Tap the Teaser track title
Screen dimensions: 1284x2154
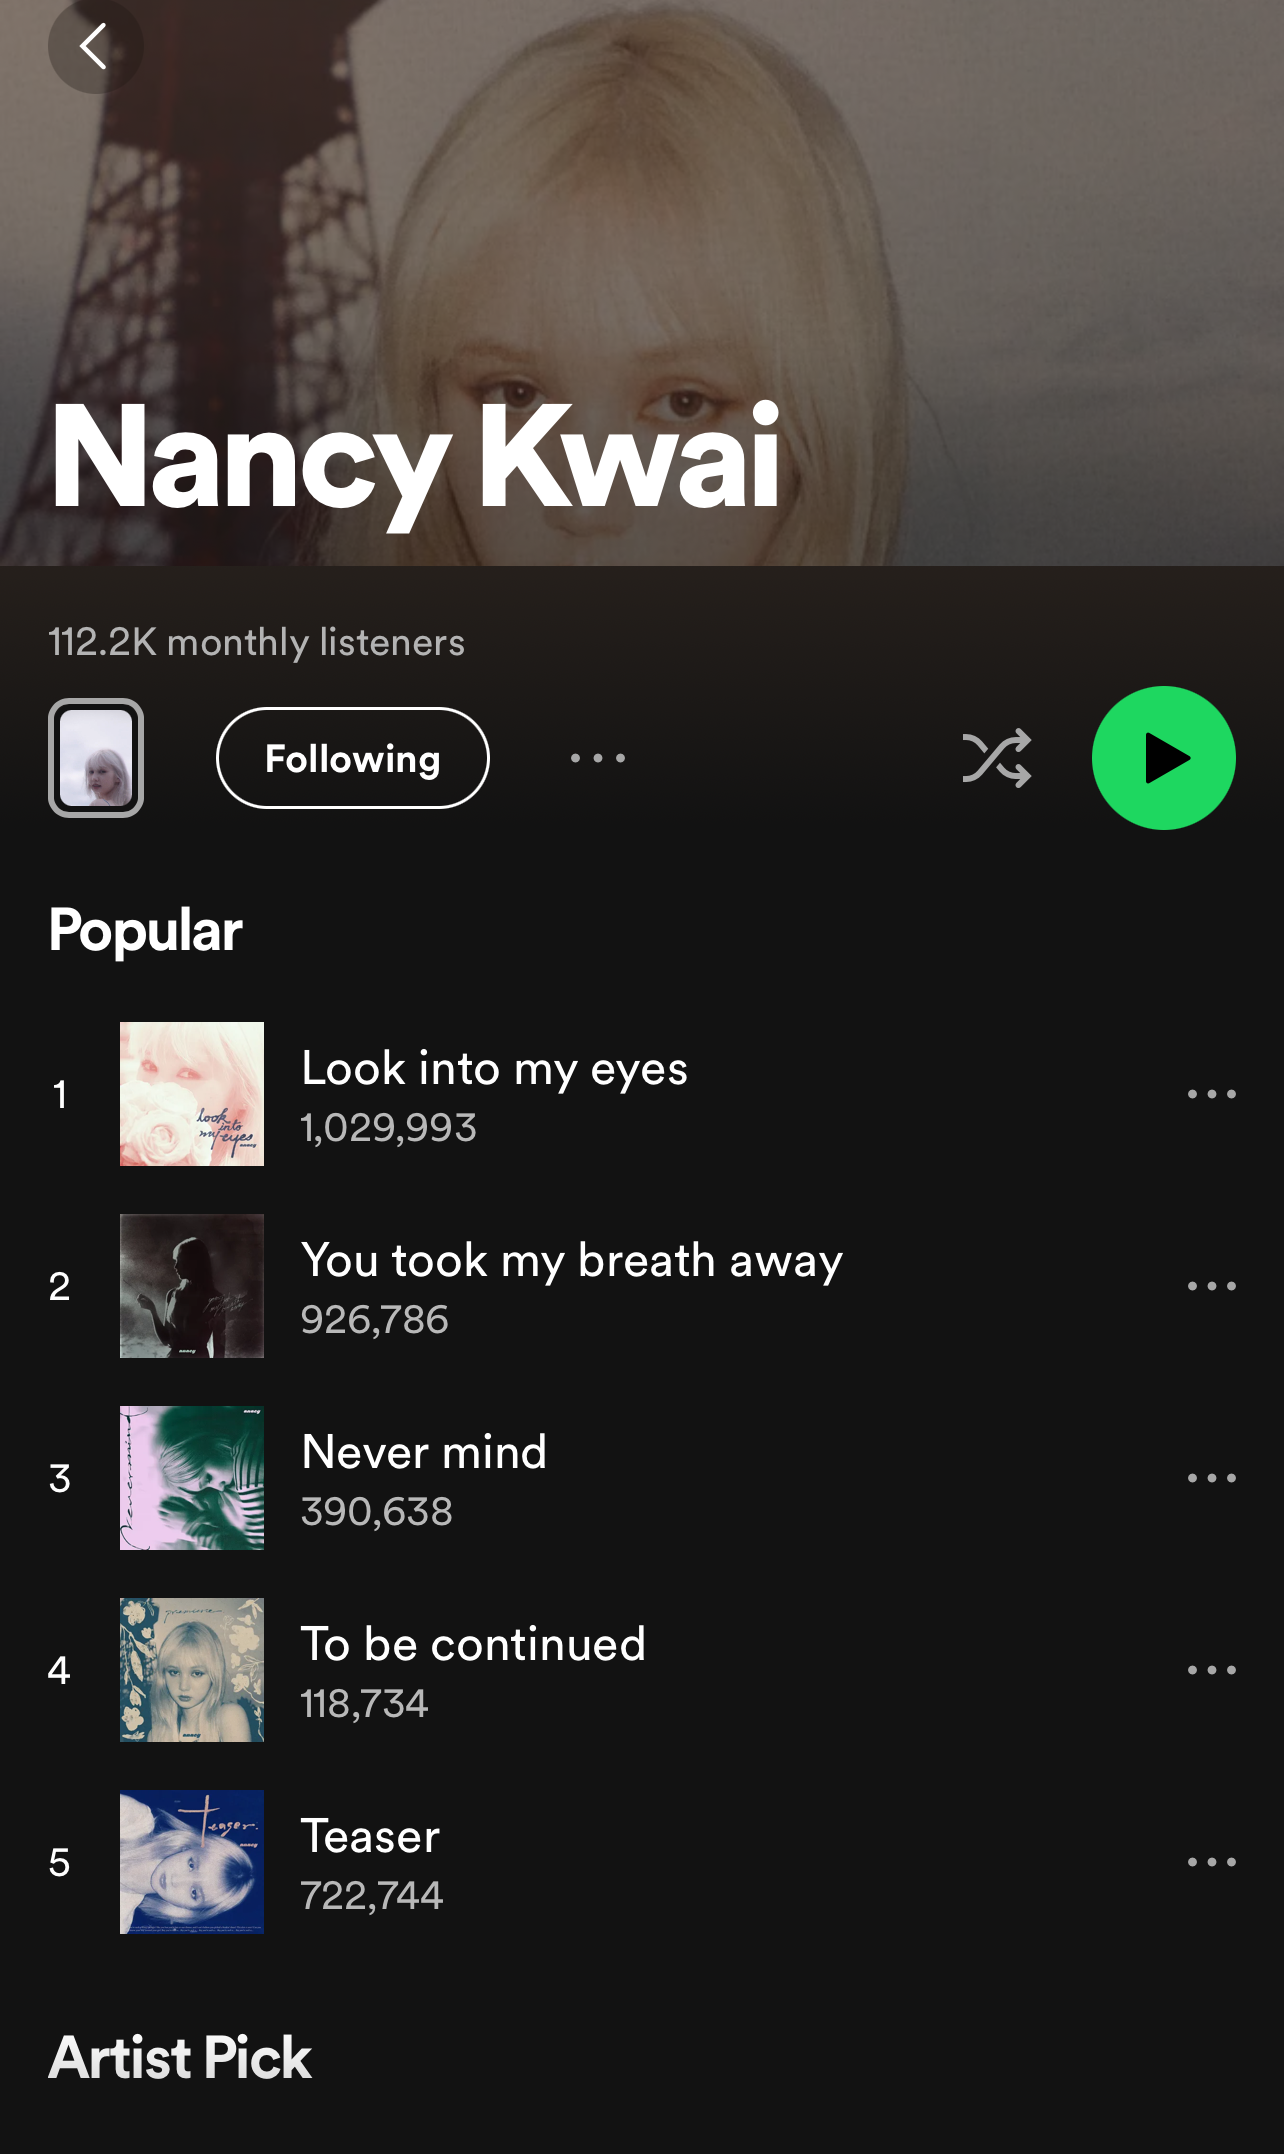370,1836
